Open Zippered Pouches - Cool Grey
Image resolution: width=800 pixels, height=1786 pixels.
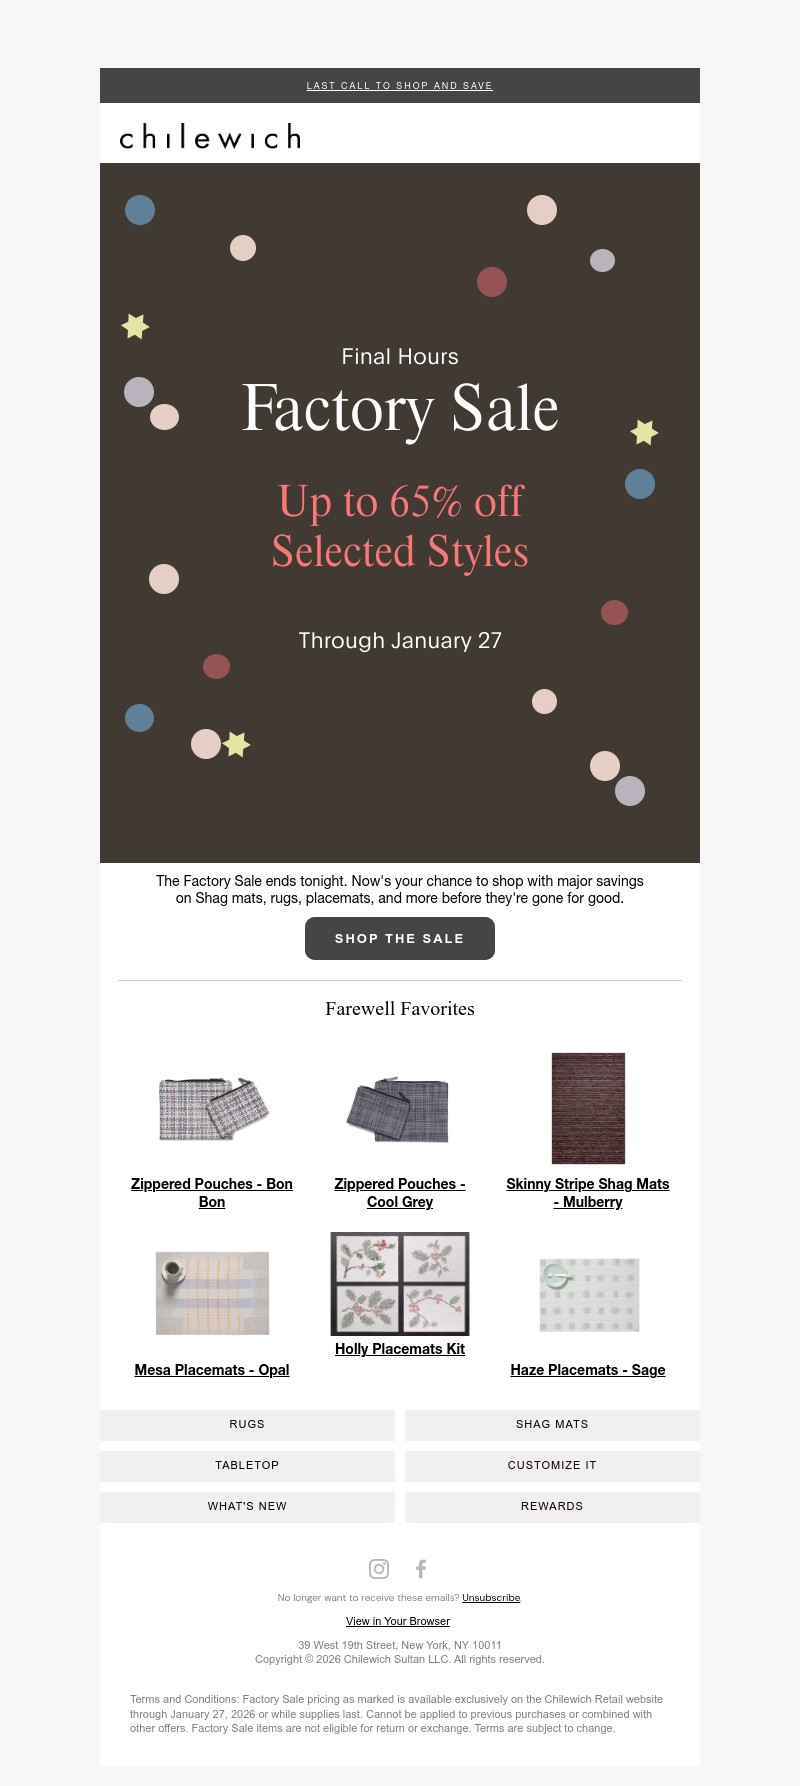399,1192
